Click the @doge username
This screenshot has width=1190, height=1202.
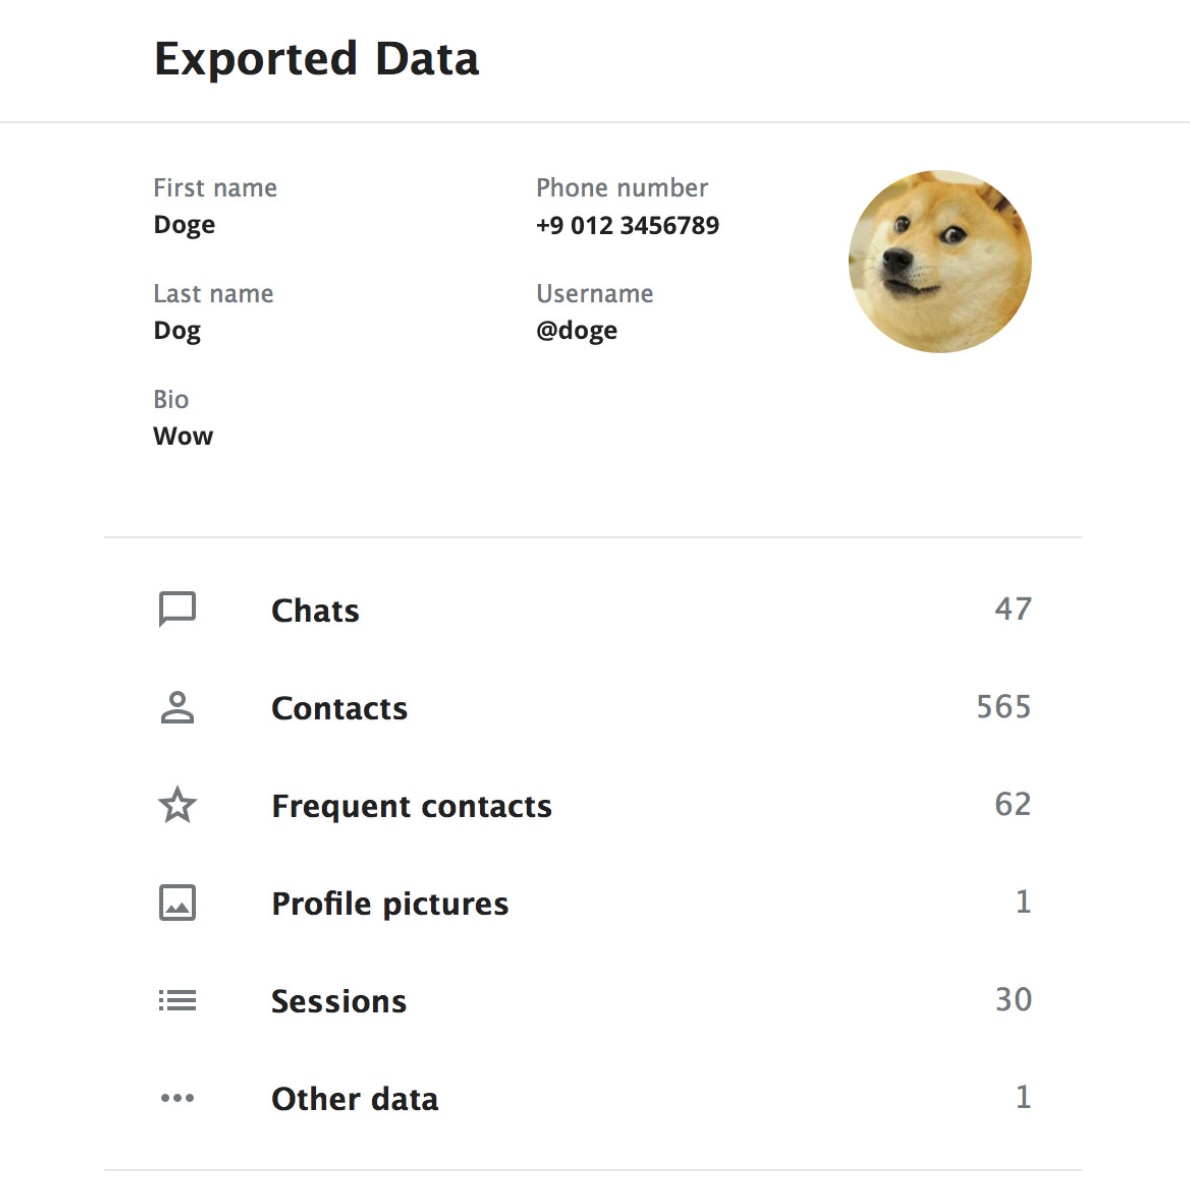576,330
